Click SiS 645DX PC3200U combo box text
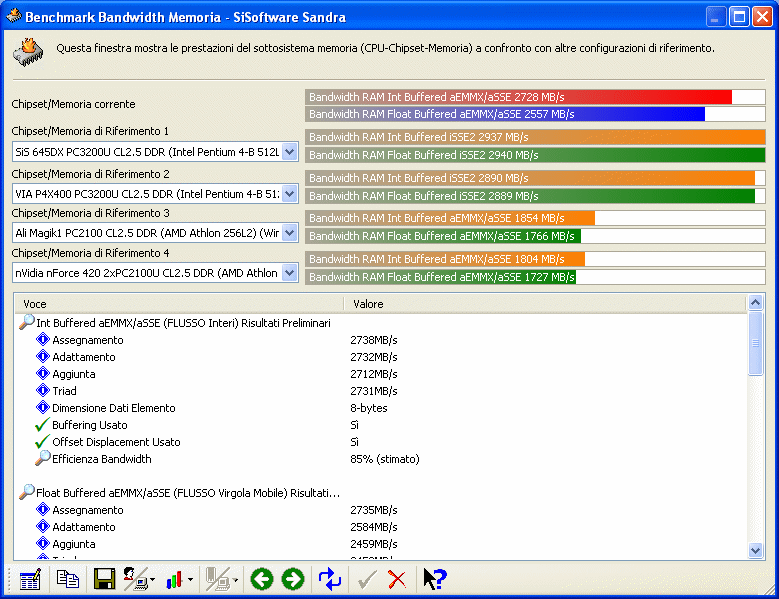779x599 pixels. (147, 152)
